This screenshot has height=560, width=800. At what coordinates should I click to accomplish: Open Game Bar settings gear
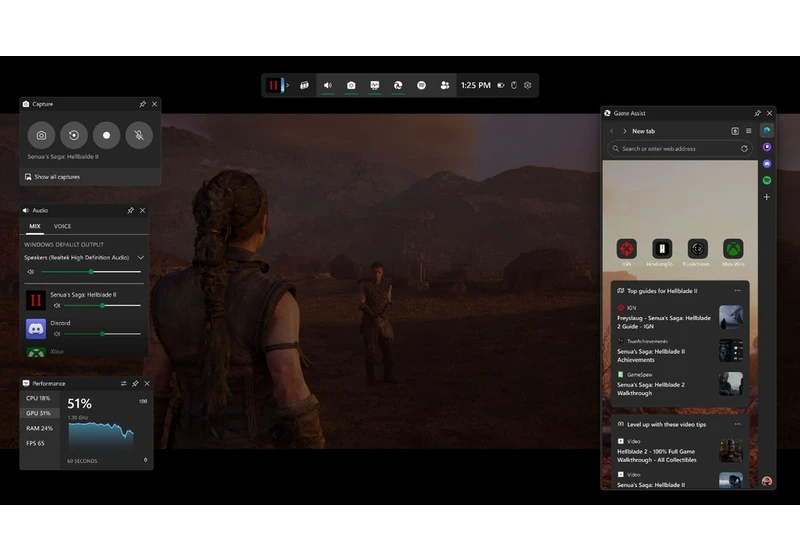coord(528,85)
